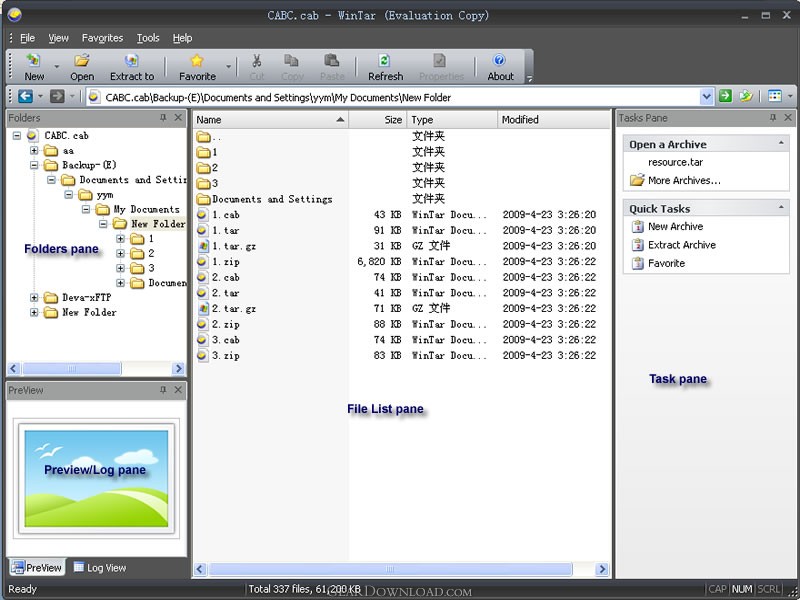This screenshot has height=600, width=800.
Task: Select the 2.tar.gz file icon
Action: pos(203,309)
